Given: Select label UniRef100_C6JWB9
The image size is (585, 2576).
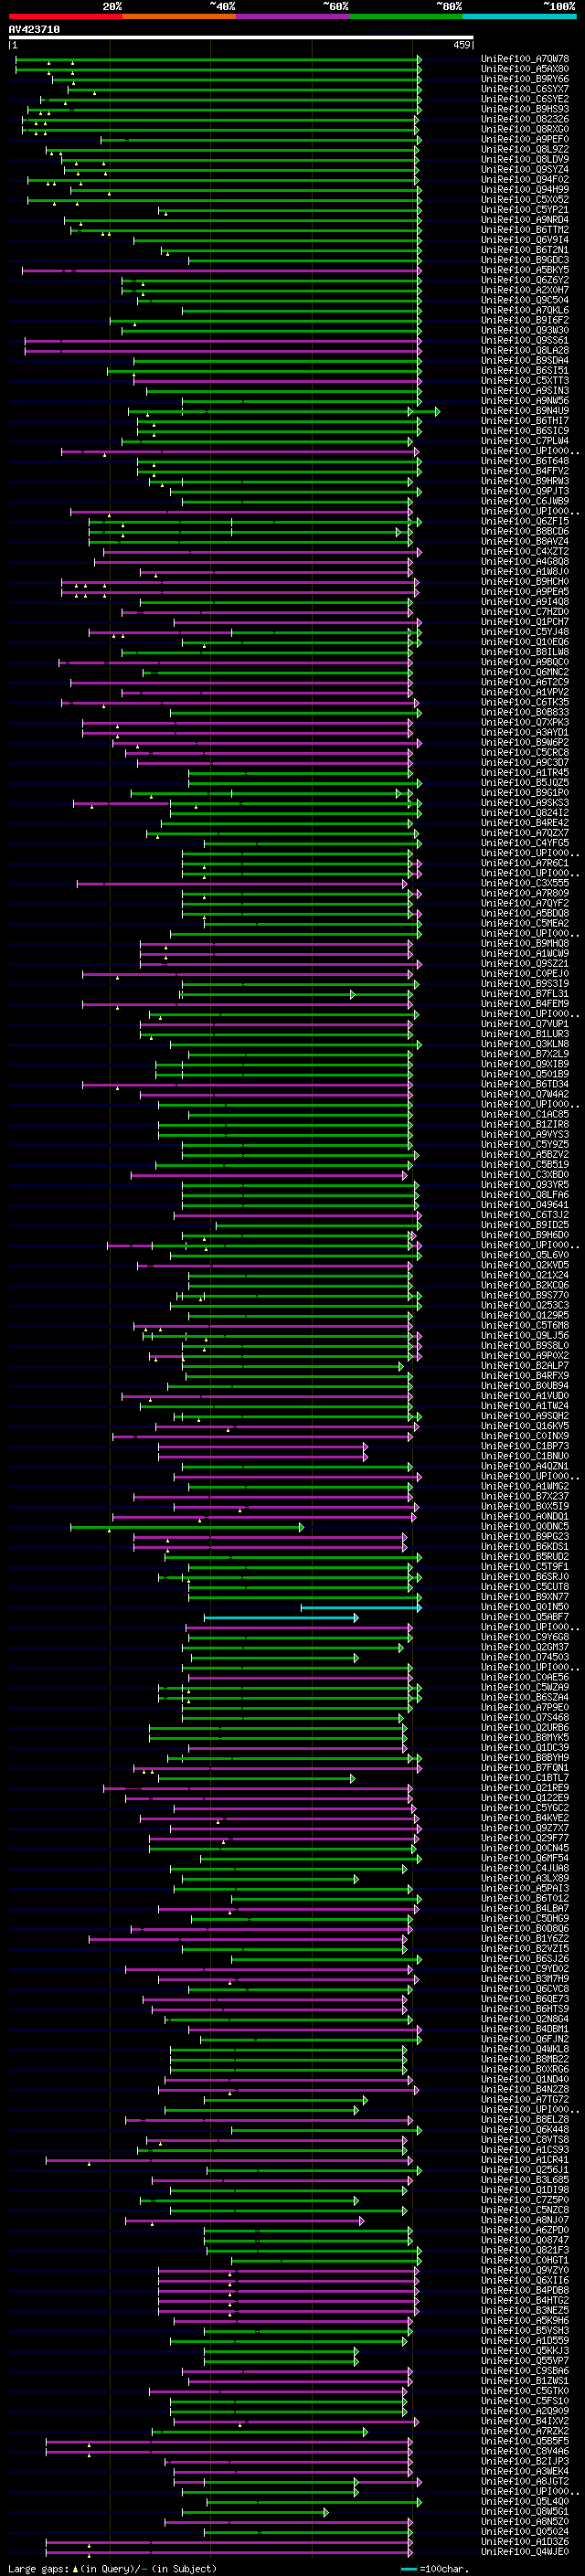Looking at the screenshot, I should point(525,501).
